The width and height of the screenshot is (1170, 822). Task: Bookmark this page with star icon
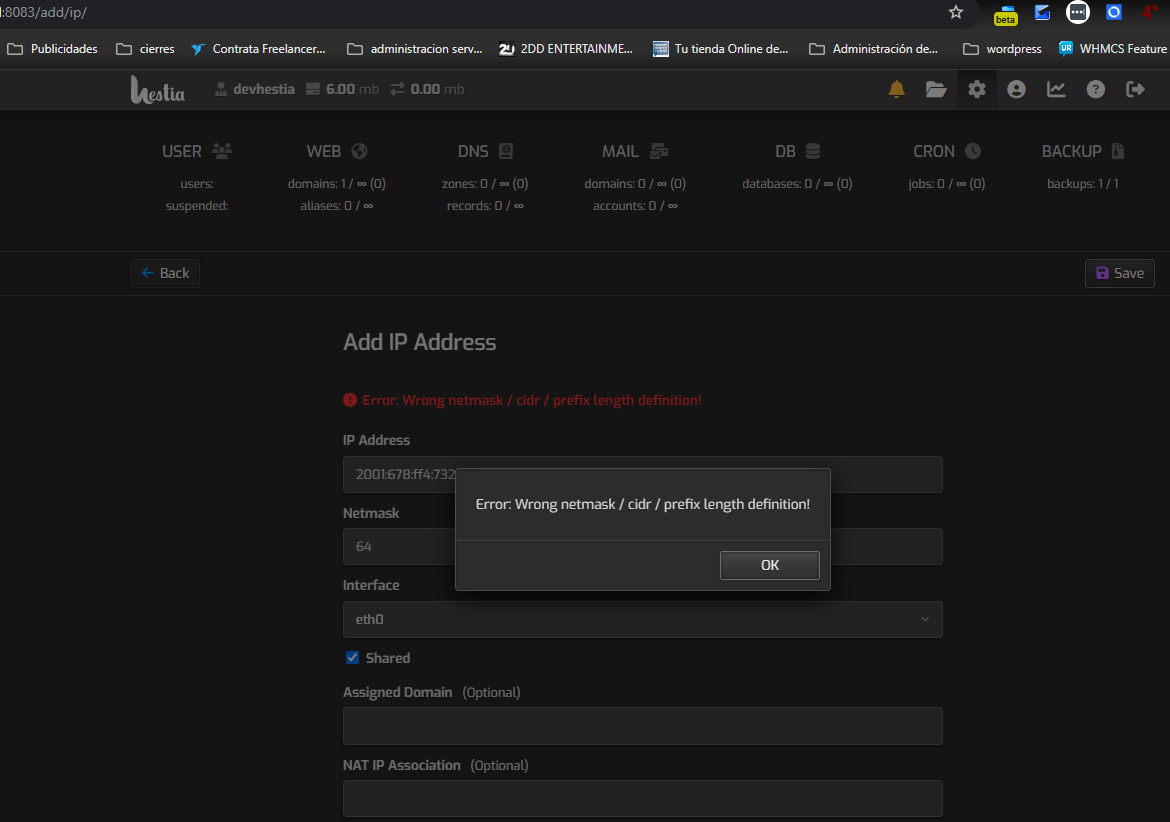click(x=956, y=12)
